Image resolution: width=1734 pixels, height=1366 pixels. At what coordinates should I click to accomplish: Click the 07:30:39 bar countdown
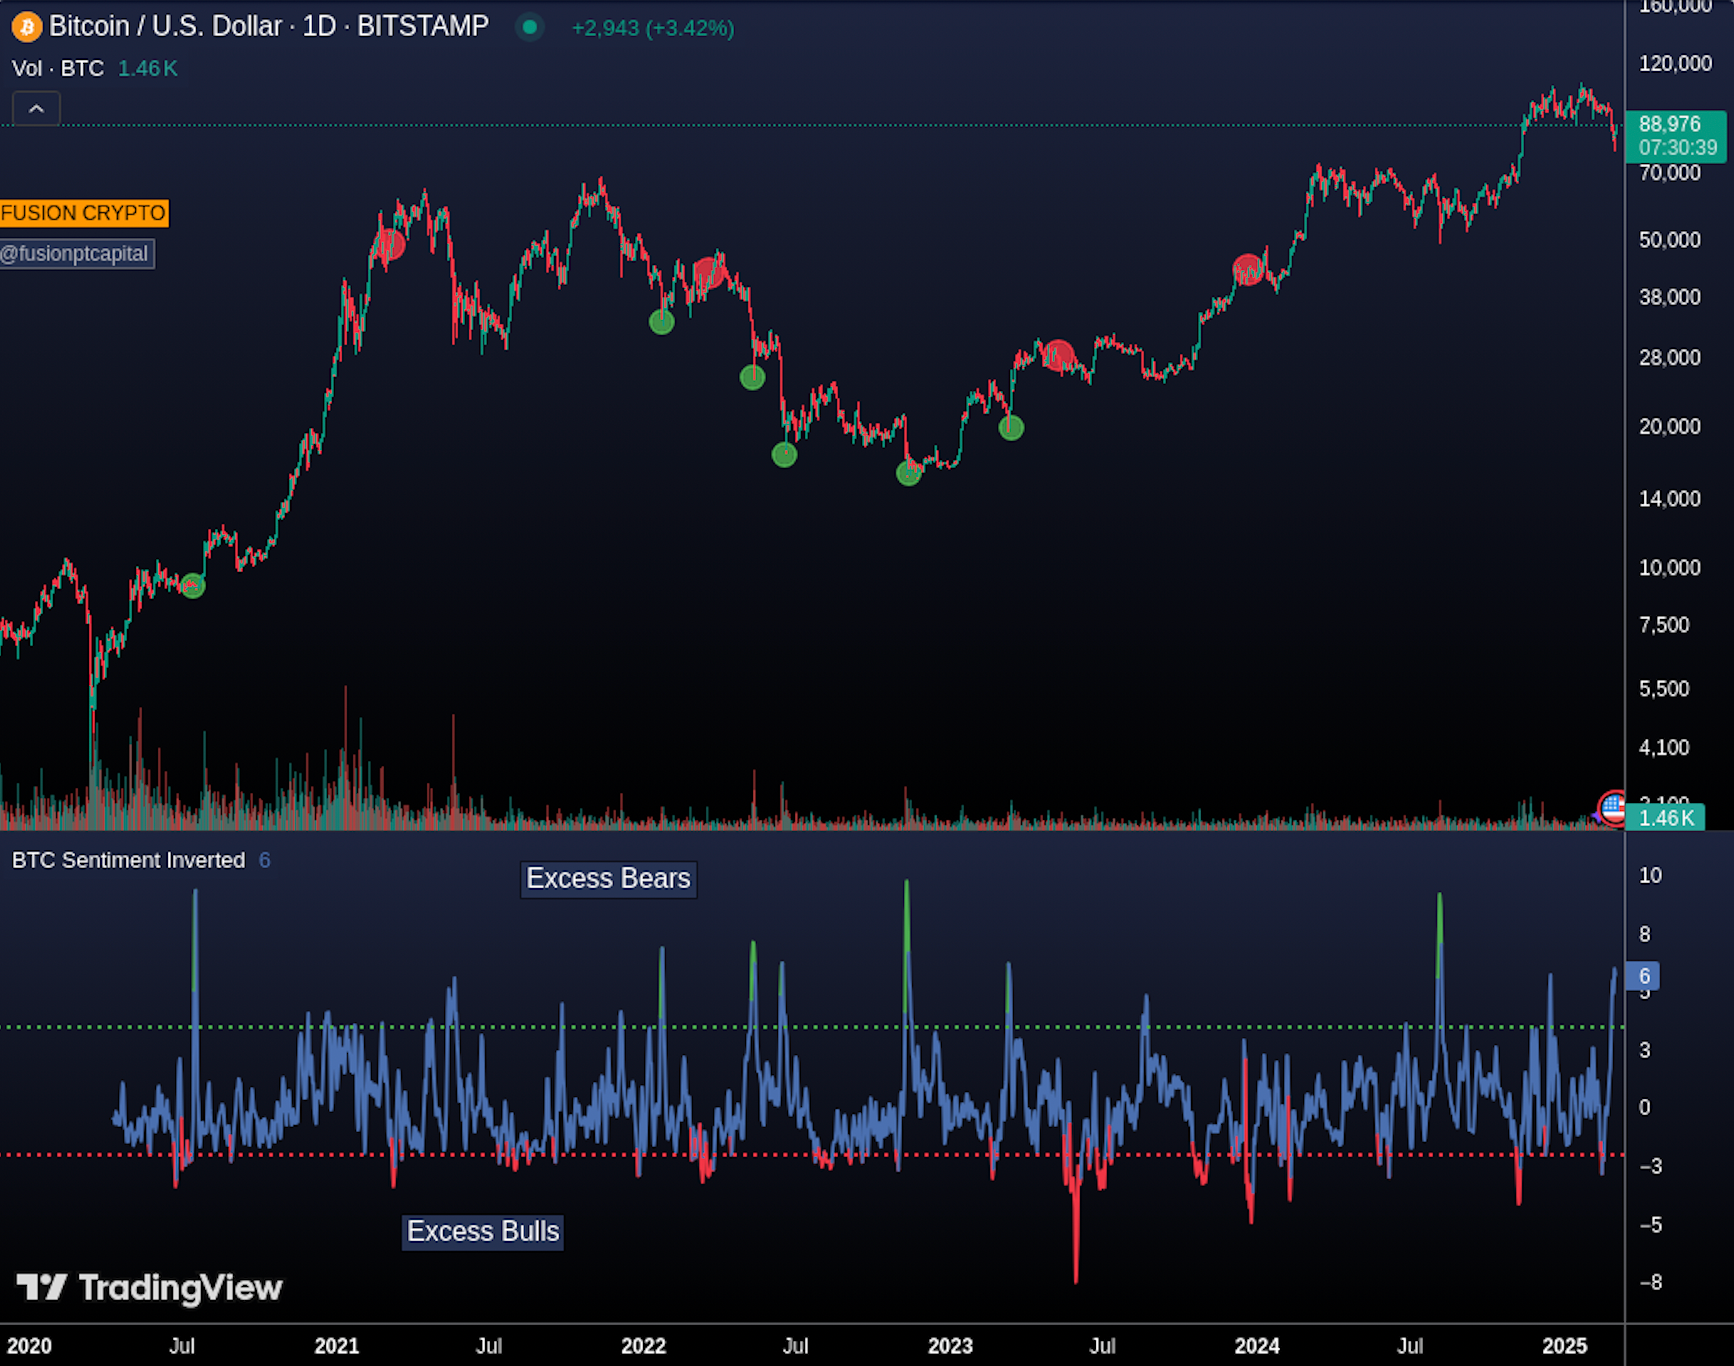(1678, 148)
